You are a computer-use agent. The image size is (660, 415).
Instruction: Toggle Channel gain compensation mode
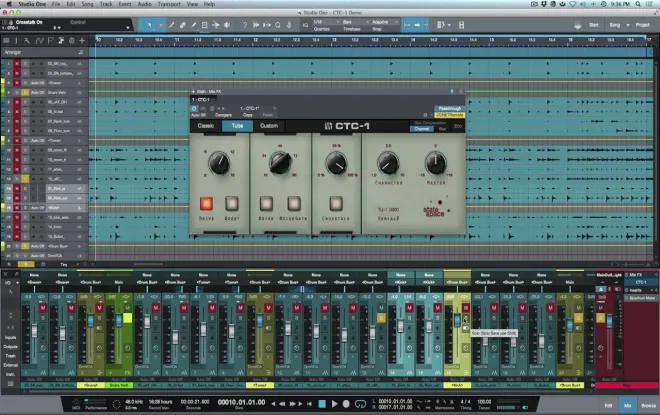tap(422, 129)
